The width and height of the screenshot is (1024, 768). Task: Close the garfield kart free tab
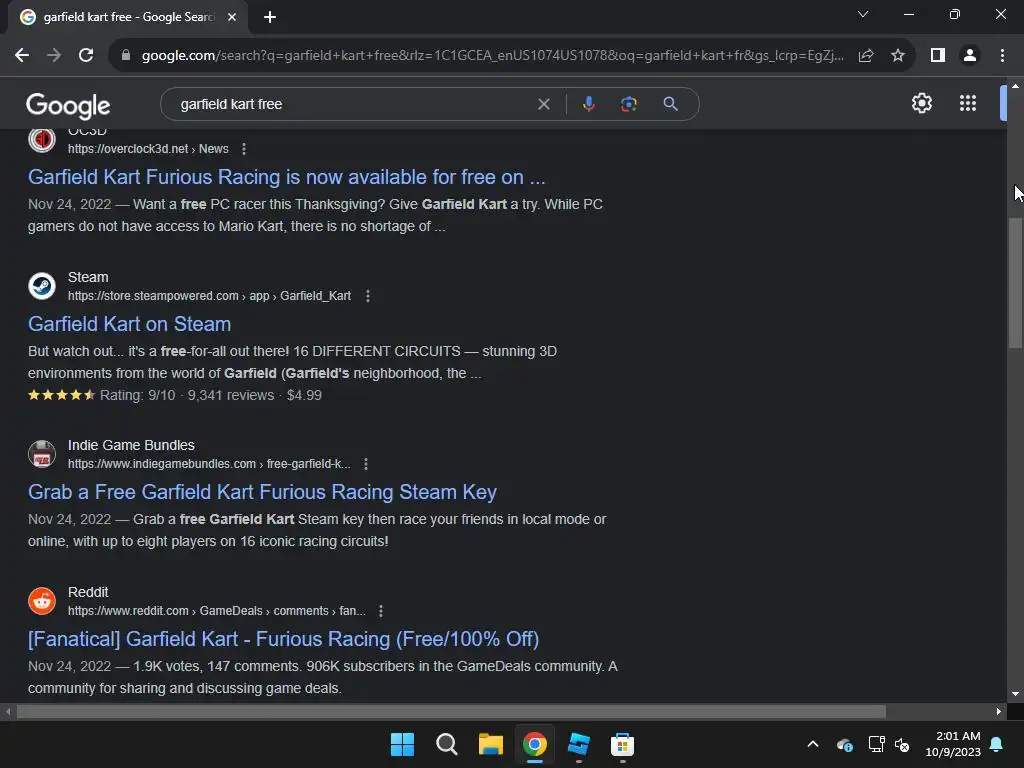tap(232, 17)
